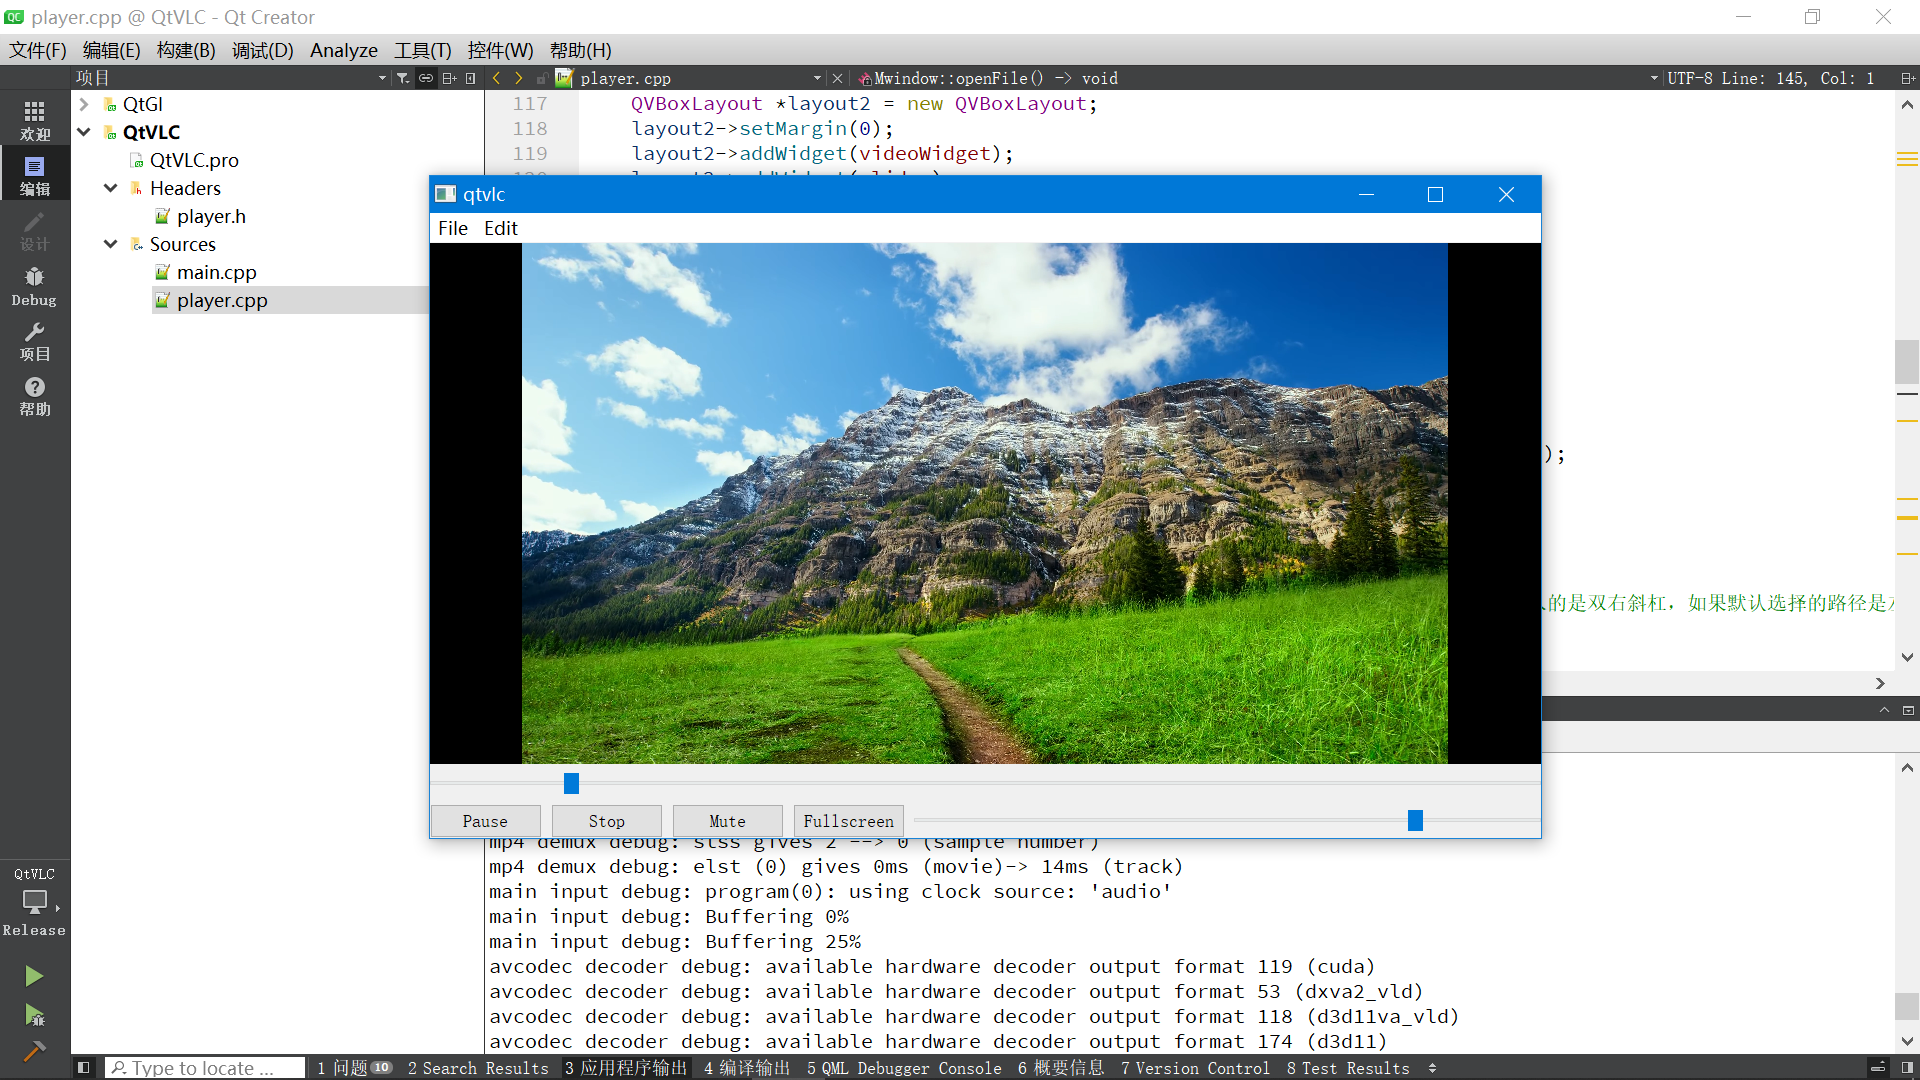The width and height of the screenshot is (1920, 1080).
Task: Open the File menu in qtvlc window
Action: [x=452, y=227]
